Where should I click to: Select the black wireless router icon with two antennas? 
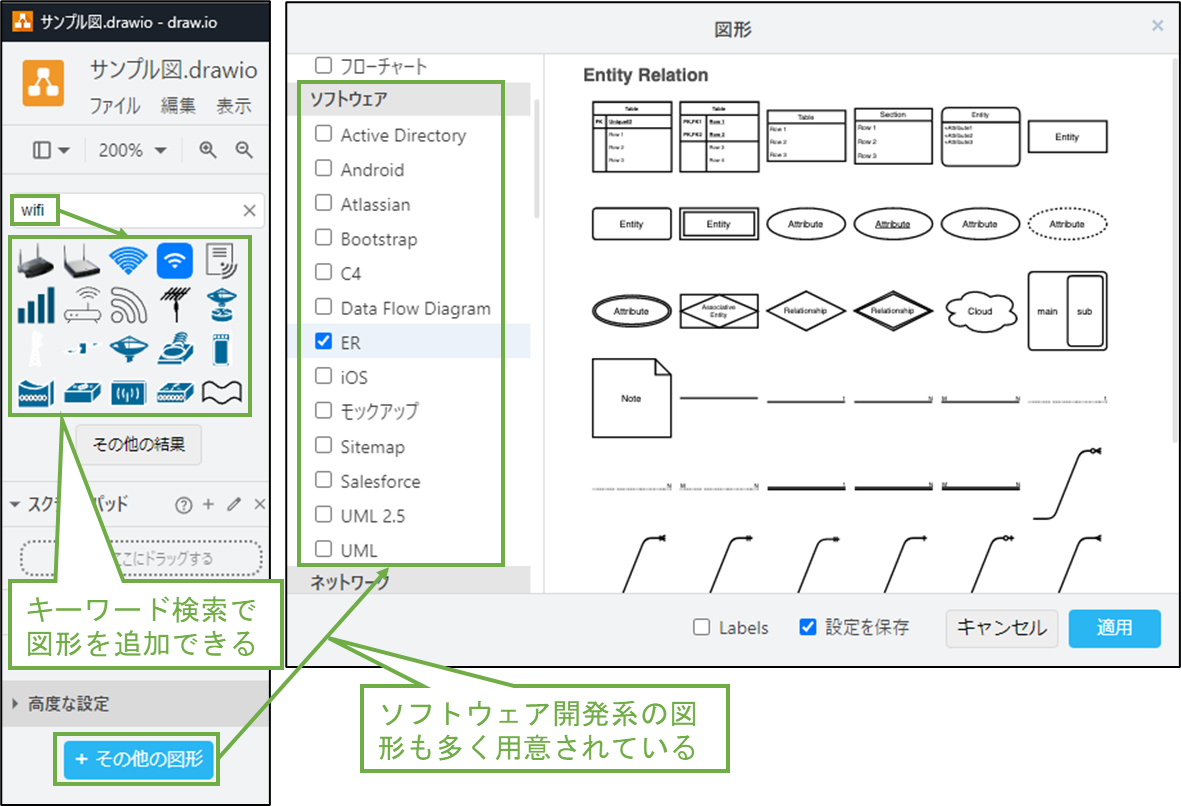point(35,261)
